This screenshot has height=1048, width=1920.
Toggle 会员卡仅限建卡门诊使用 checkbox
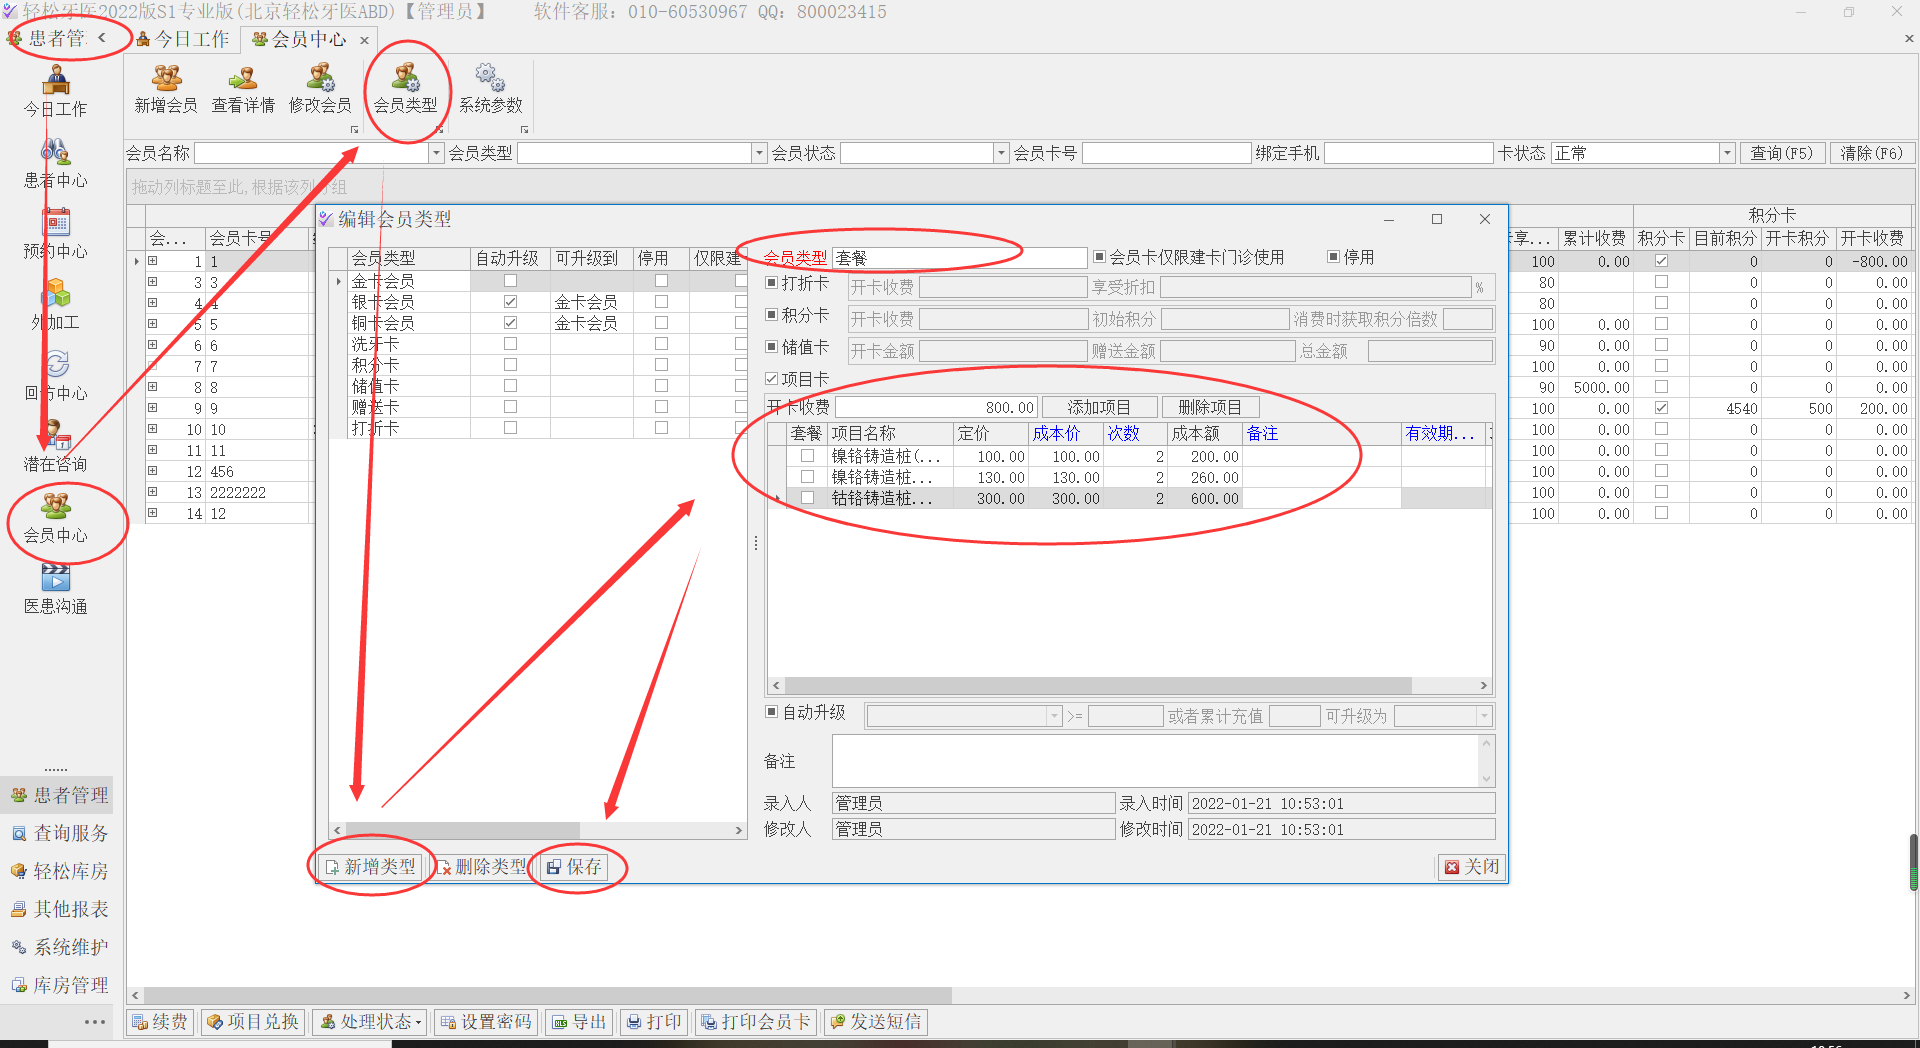(1099, 257)
